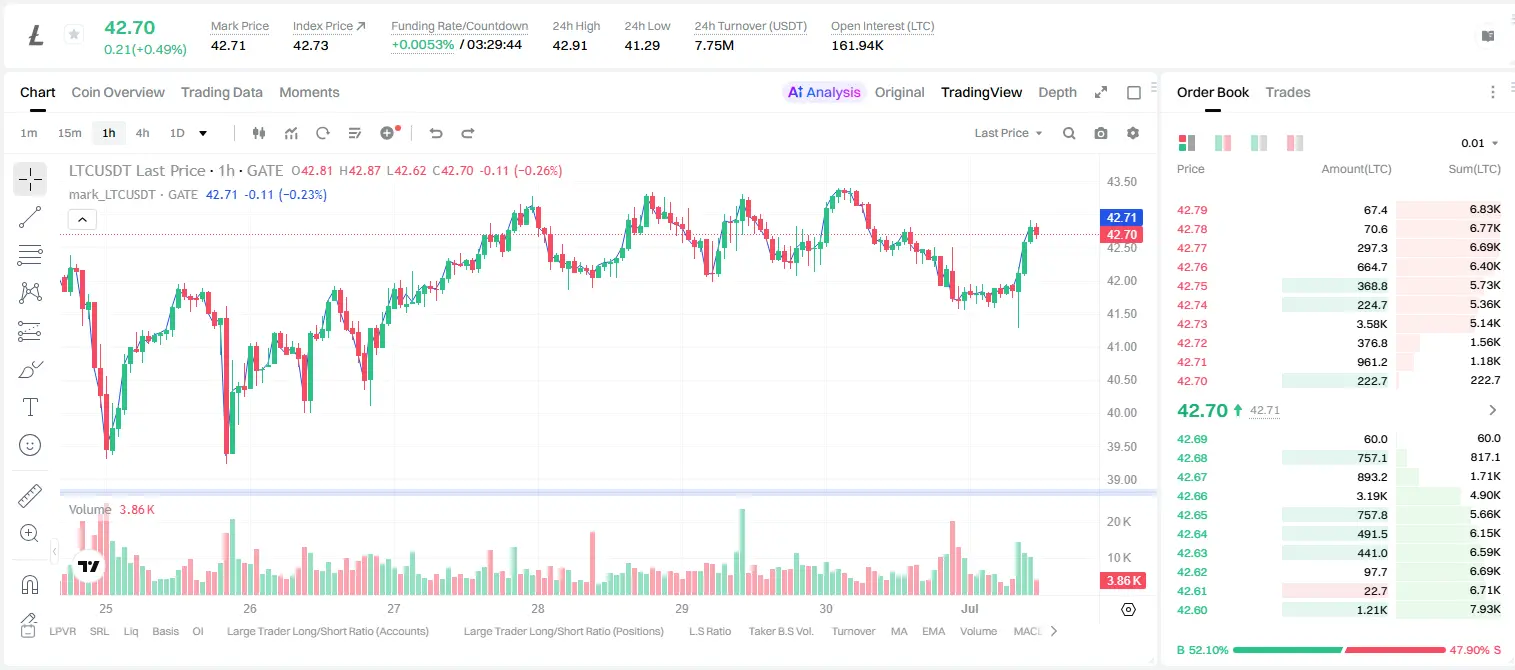Image resolution: width=1515 pixels, height=670 pixels.
Task: Show only sell orders in order book
Action: tap(1295, 143)
